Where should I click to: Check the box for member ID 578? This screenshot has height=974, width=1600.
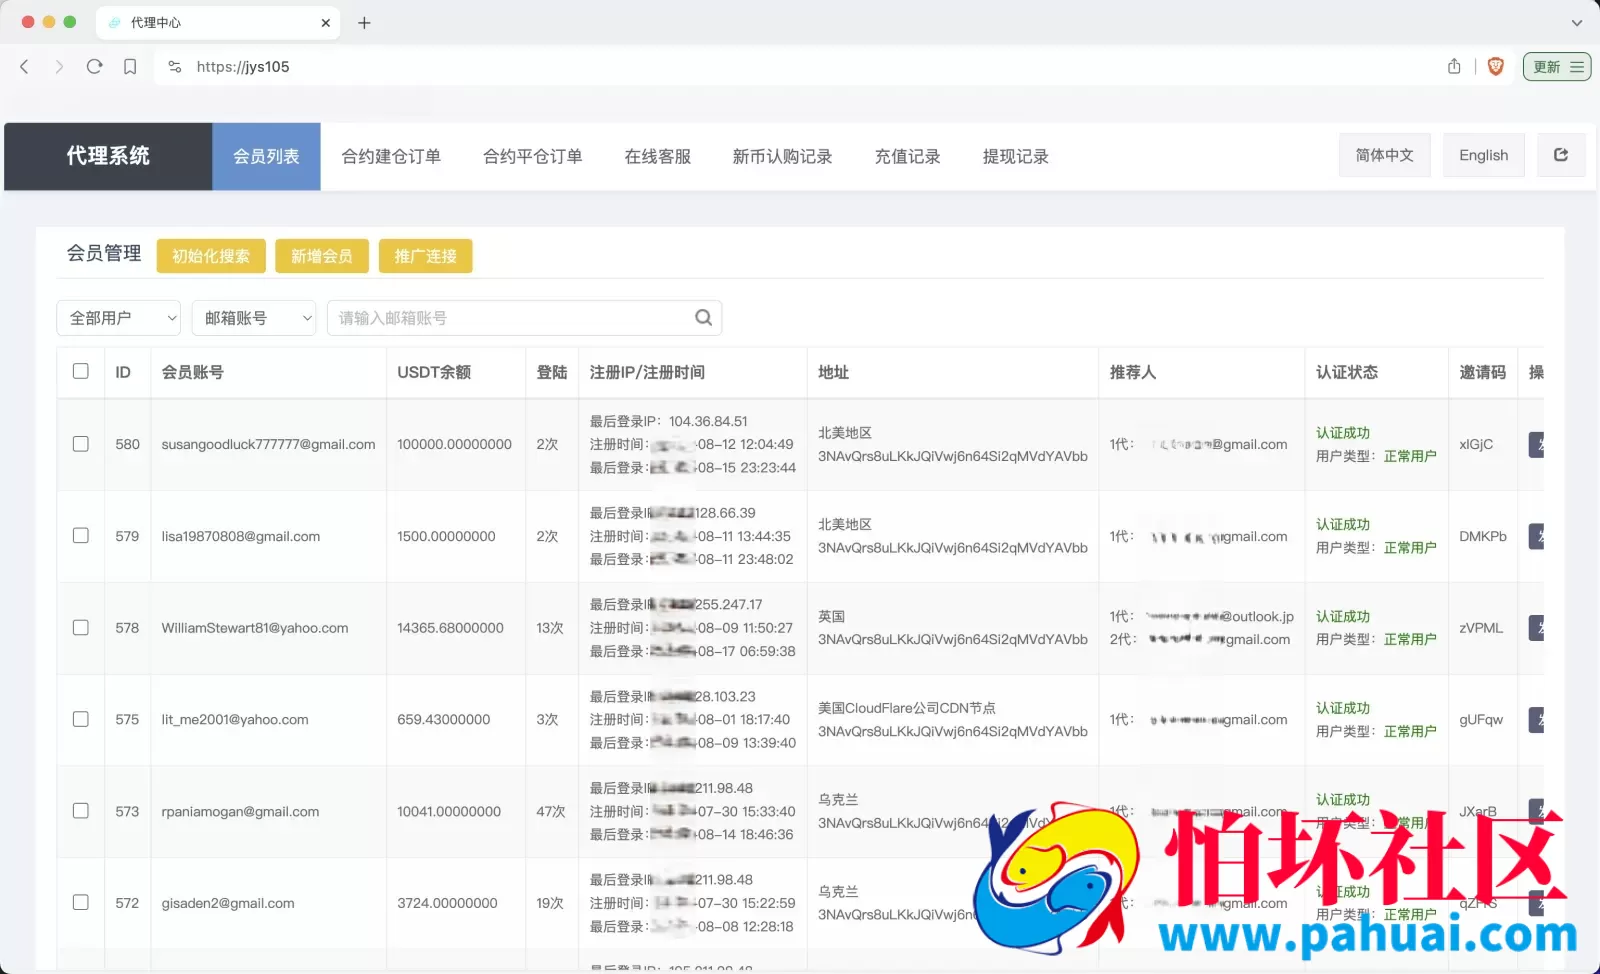coord(81,628)
